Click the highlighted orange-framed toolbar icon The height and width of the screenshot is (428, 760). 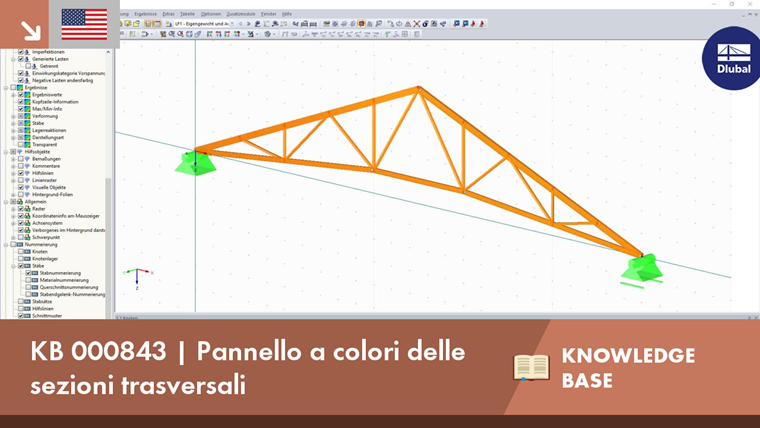361,24
